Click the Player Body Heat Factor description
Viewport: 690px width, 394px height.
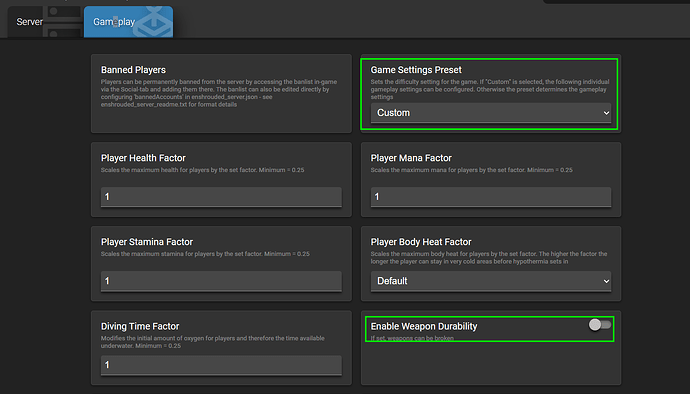[x=488, y=258]
